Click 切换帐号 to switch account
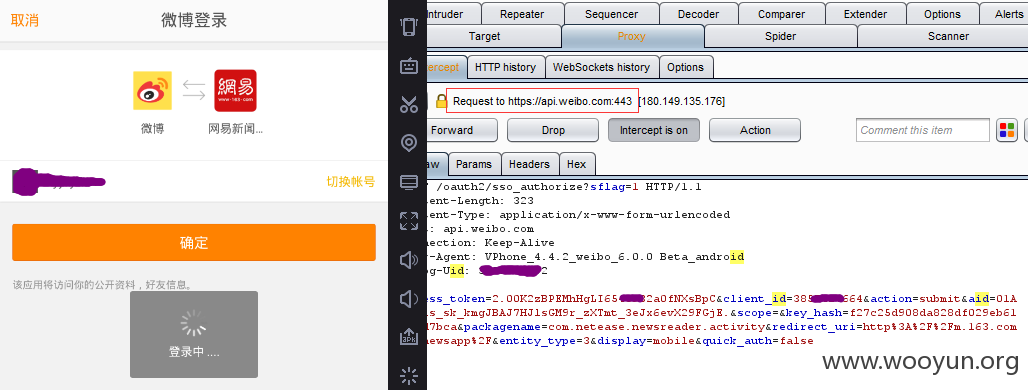 [351, 182]
